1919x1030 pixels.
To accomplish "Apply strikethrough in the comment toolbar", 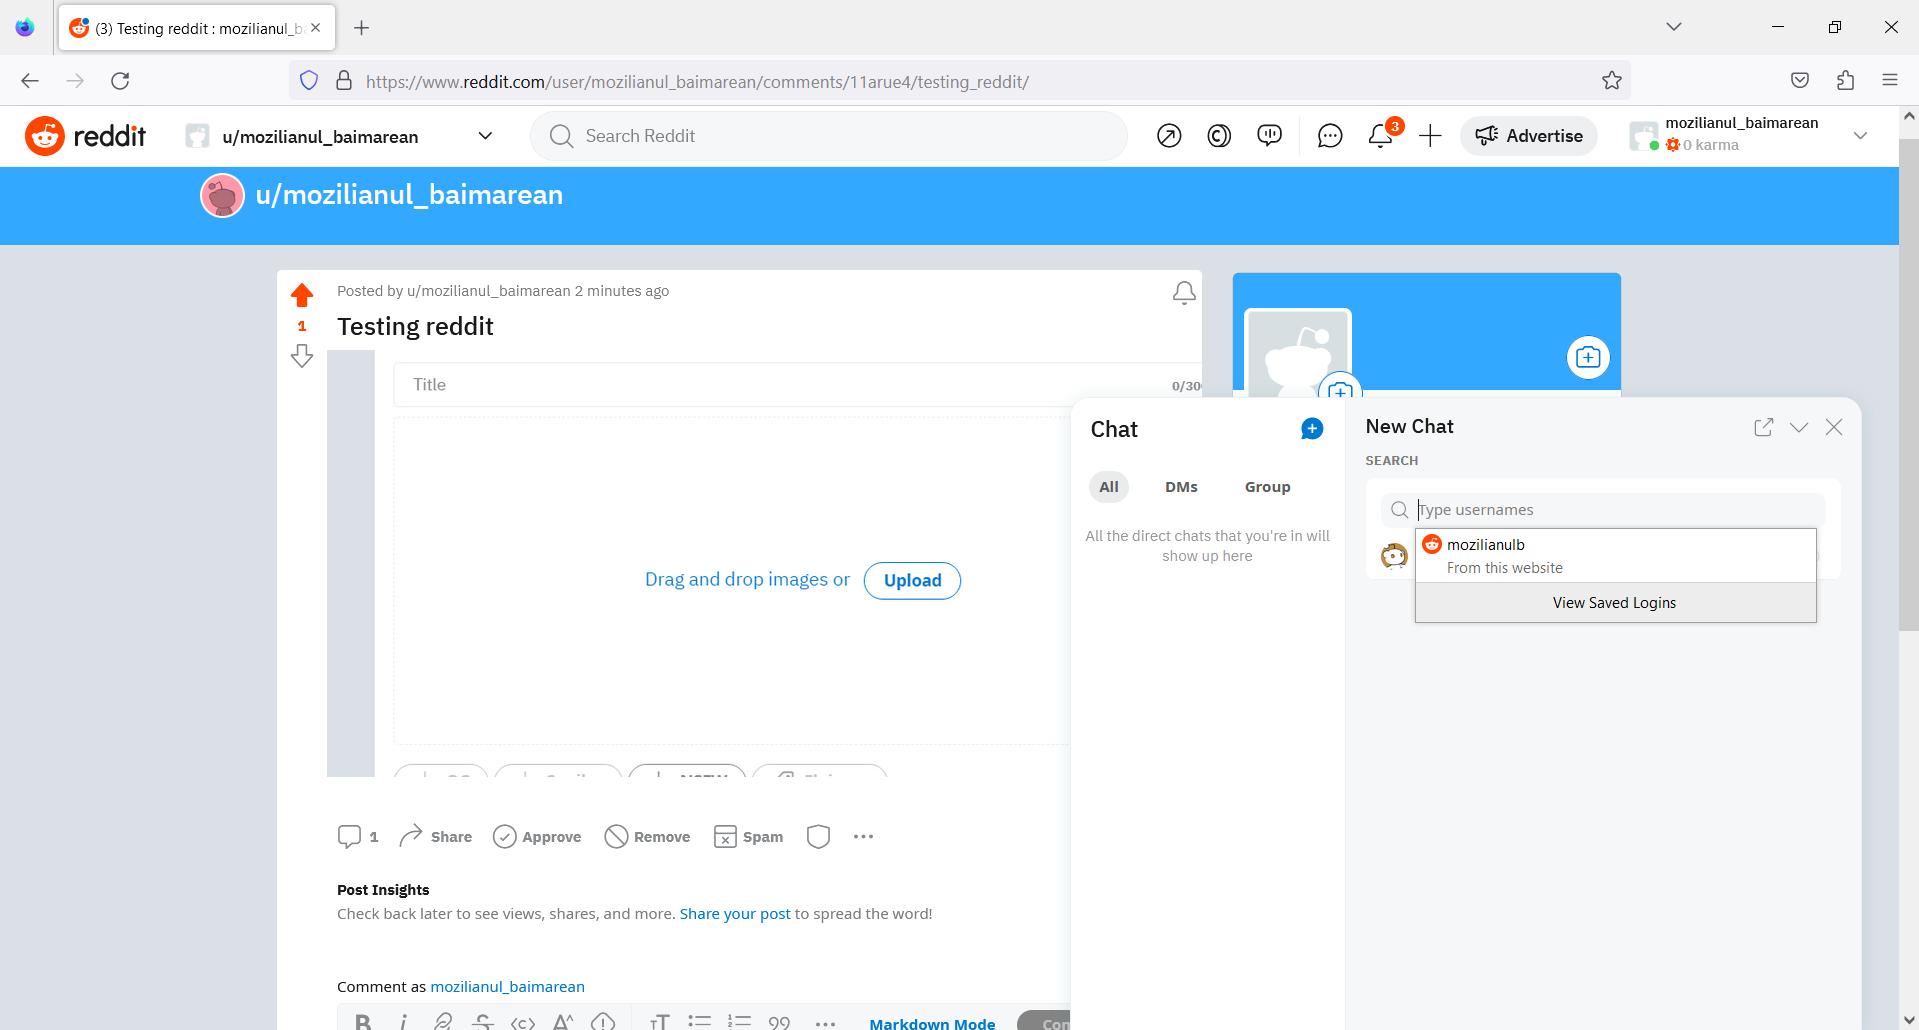I will tap(483, 1021).
